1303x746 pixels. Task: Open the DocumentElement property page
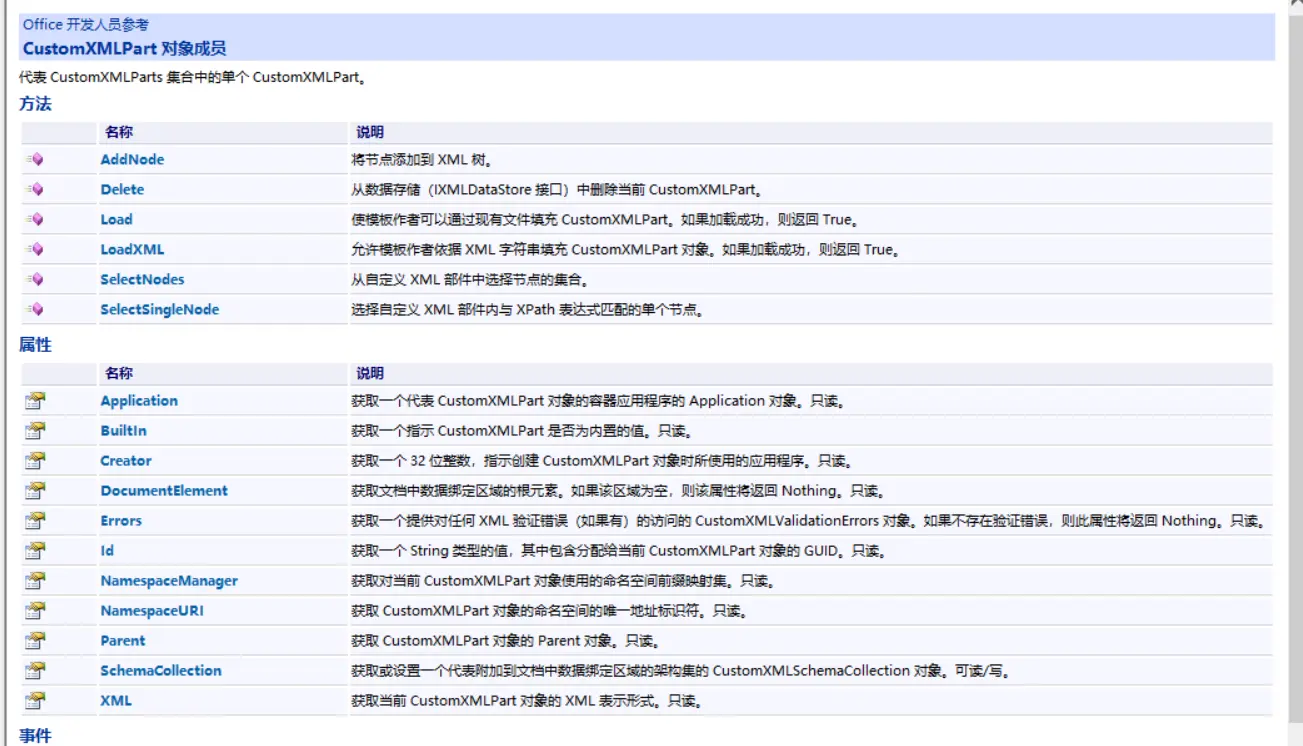point(164,491)
